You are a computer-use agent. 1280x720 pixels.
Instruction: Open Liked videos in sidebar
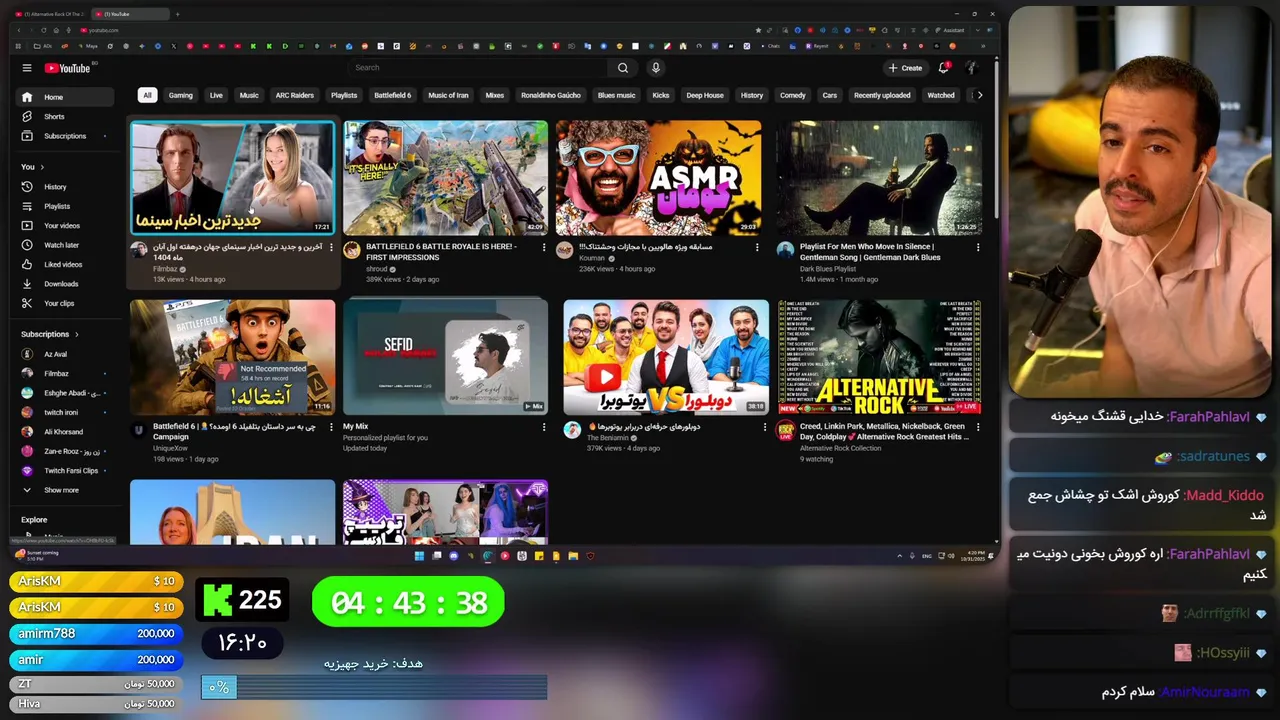tap(66, 265)
